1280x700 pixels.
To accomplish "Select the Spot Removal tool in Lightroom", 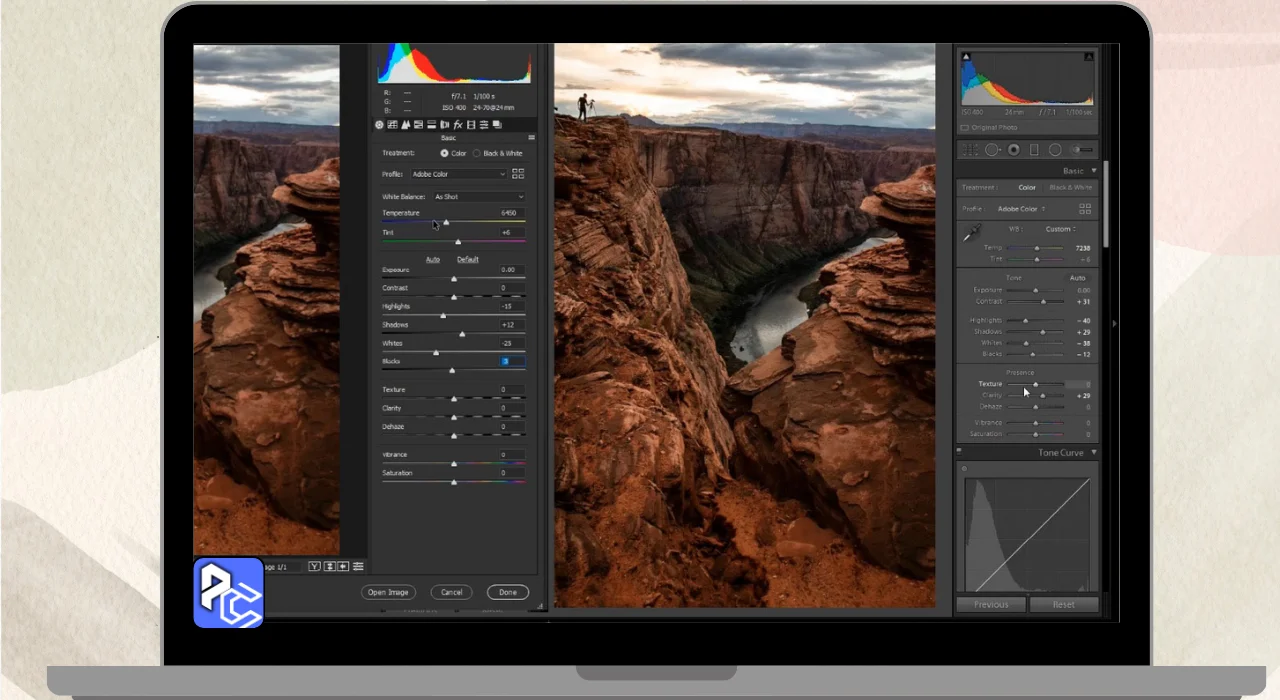I will click(x=992, y=150).
